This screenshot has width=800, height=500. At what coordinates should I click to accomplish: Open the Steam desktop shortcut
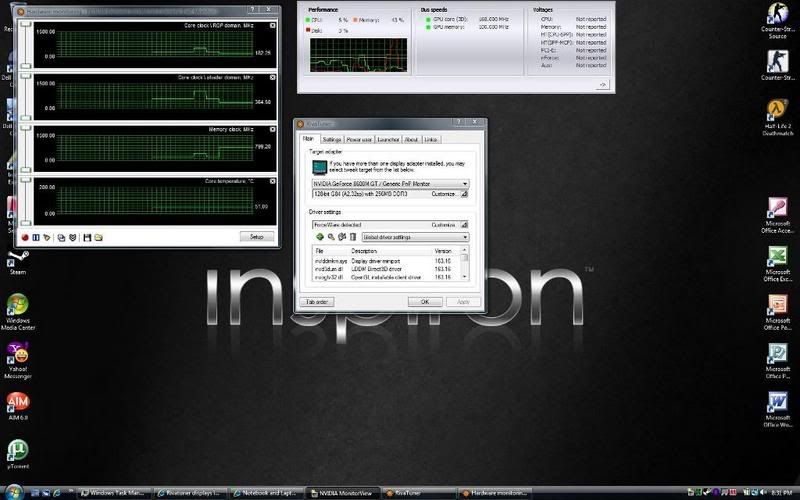coord(18,262)
